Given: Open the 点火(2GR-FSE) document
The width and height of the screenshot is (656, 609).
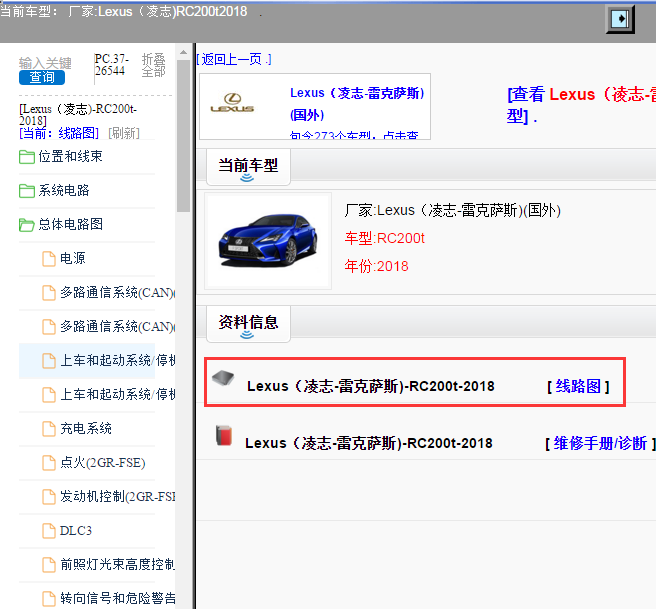Looking at the screenshot, I should pyautogui.click(x=103, y=463).
